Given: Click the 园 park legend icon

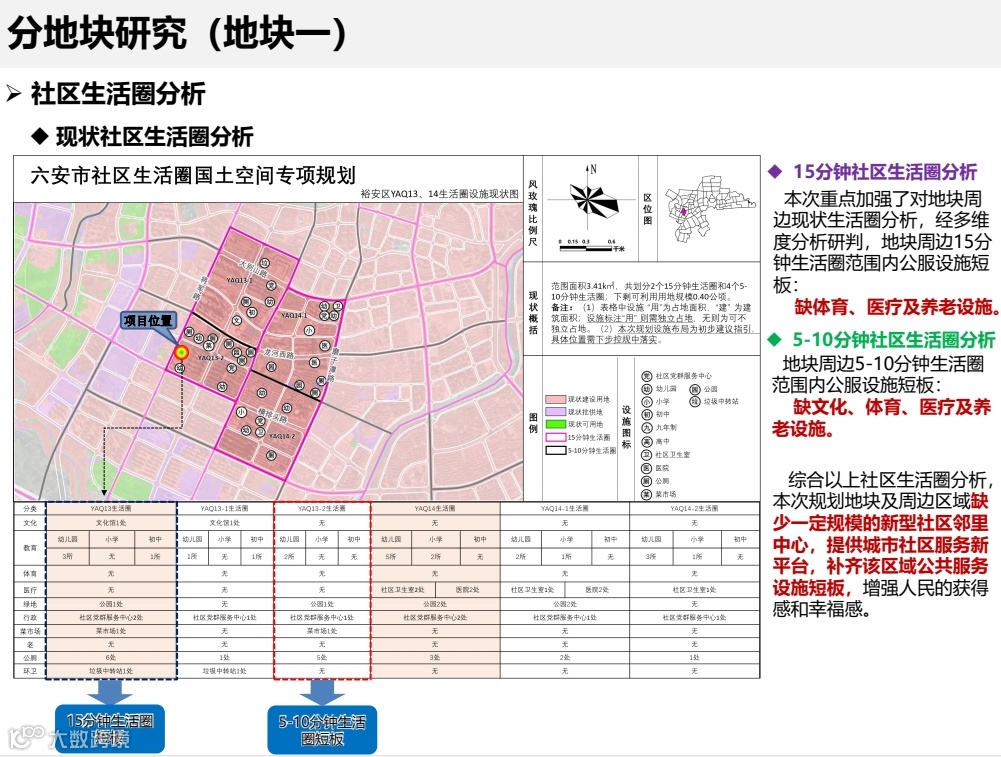Looking at the screenshot, I should 695,389.
